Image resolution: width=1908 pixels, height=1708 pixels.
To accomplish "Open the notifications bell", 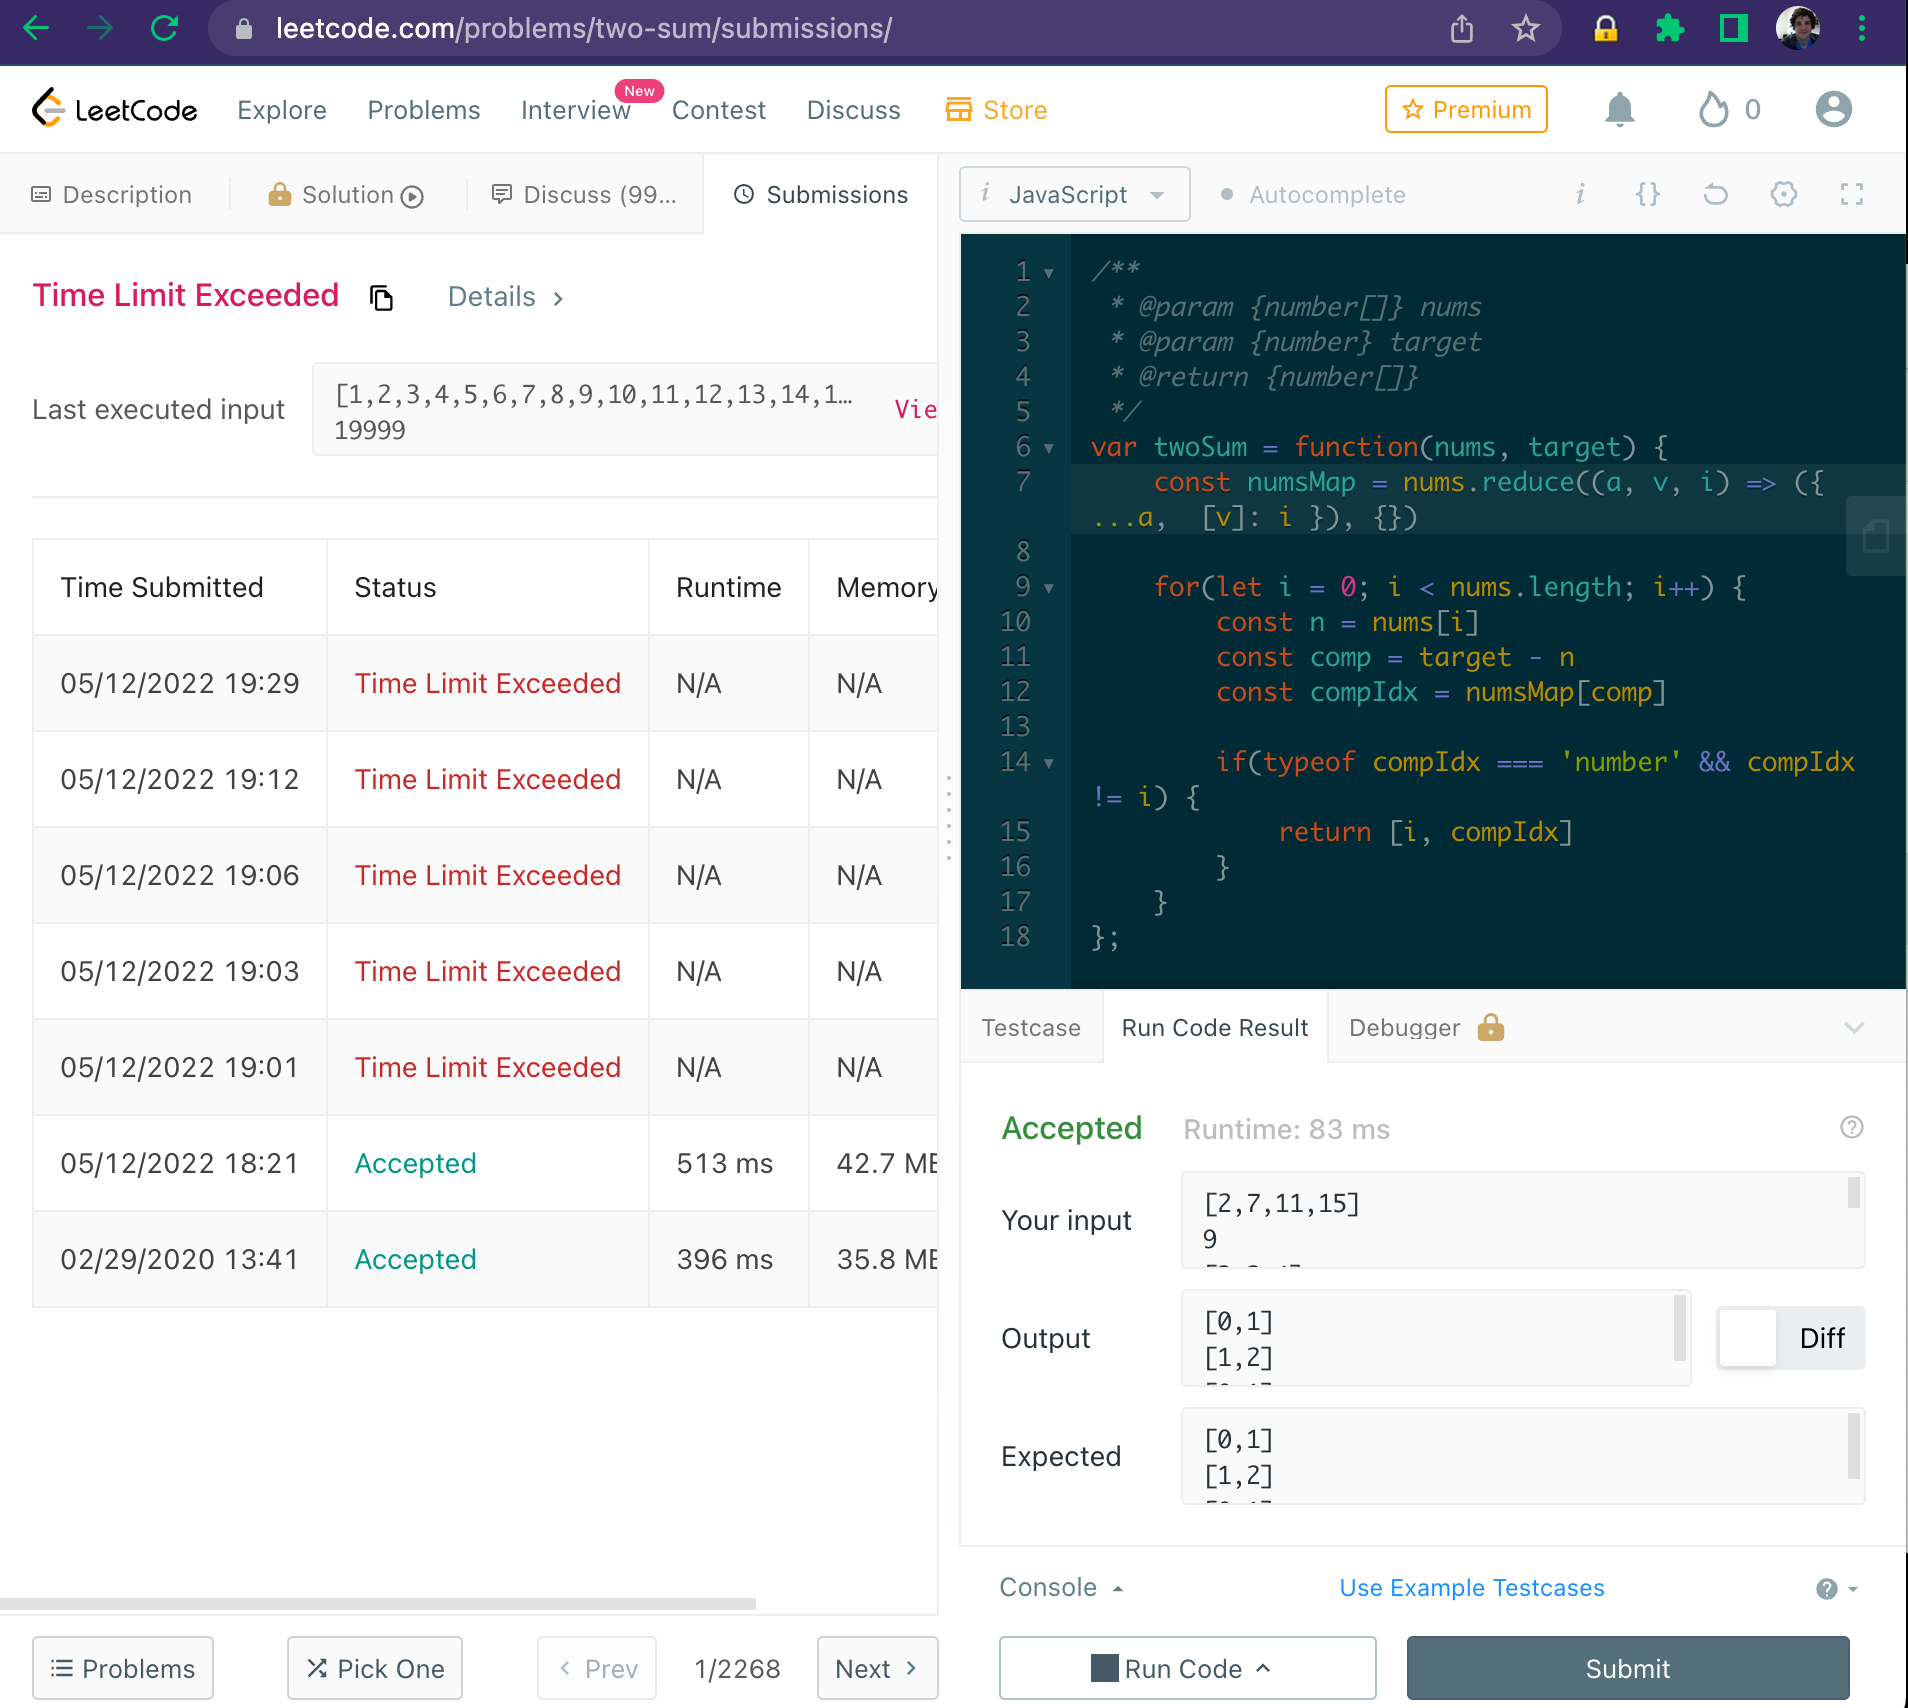I will [1619, 109].
